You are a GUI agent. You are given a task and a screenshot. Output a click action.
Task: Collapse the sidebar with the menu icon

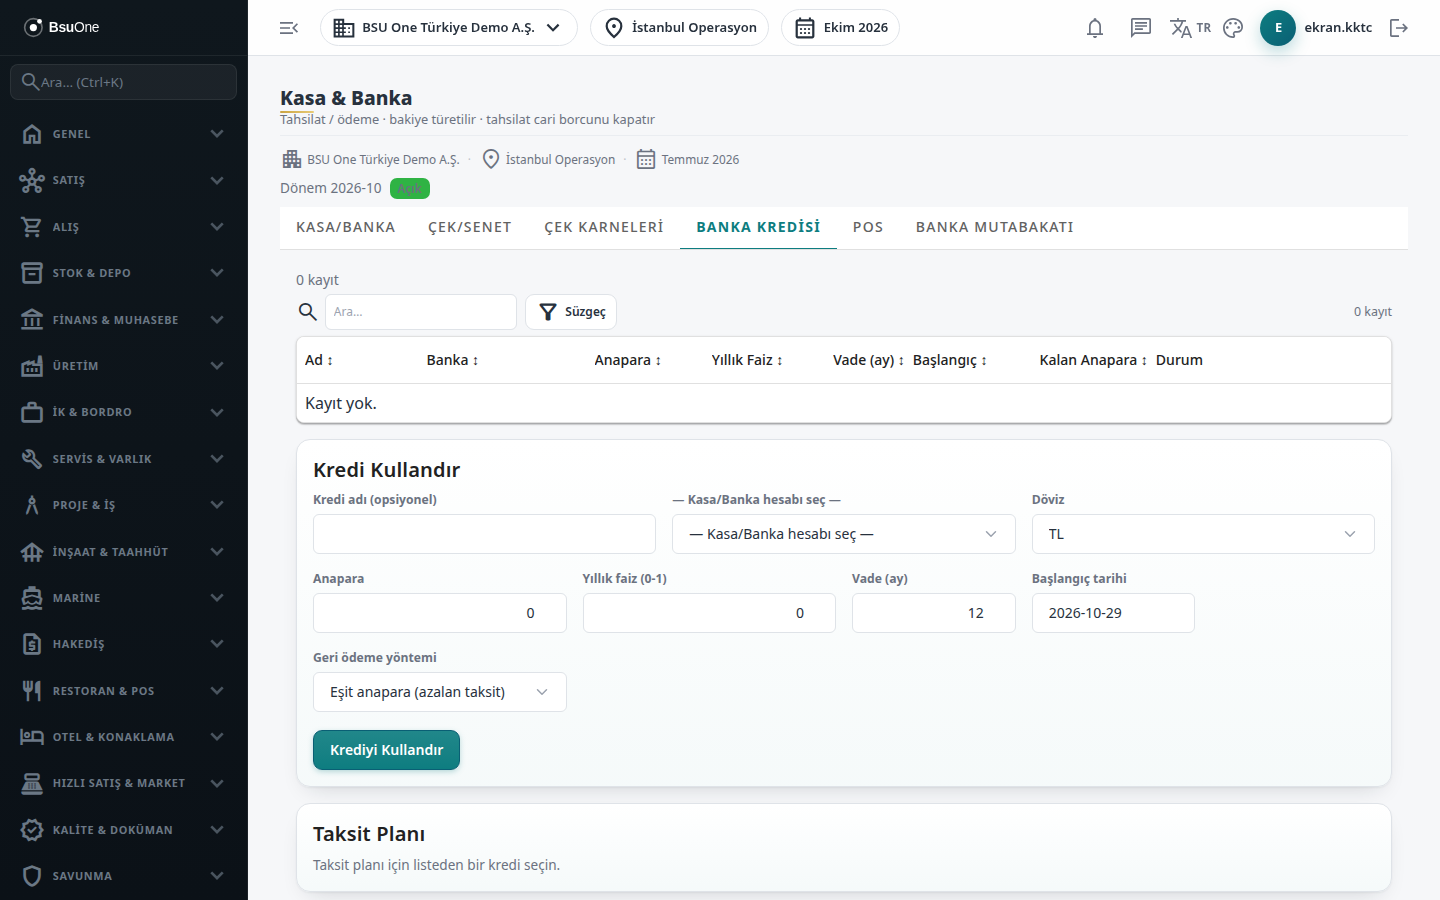click(289, 28)
